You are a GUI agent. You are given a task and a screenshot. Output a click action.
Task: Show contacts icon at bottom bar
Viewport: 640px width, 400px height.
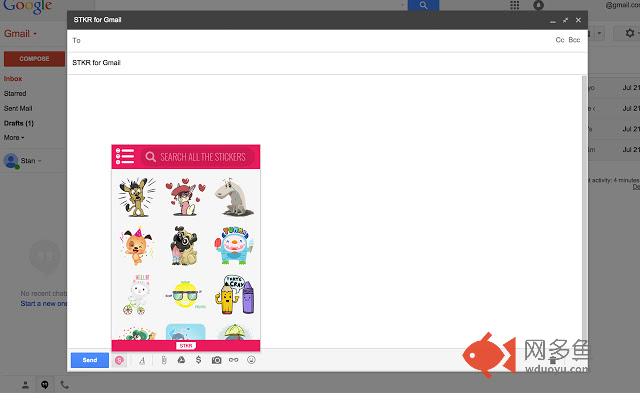pos(25,384)
